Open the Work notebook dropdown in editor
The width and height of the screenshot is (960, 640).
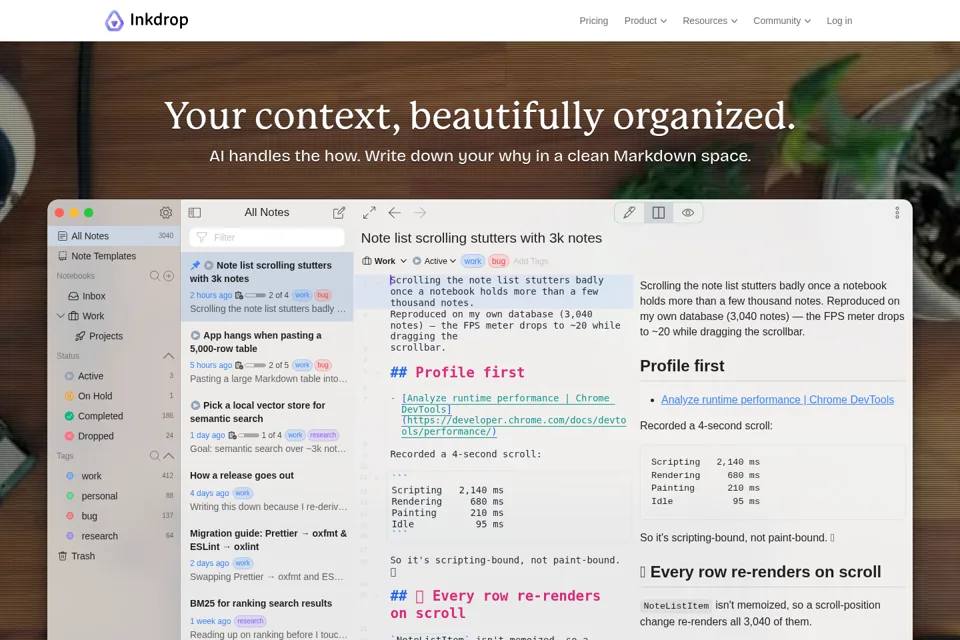384,261
